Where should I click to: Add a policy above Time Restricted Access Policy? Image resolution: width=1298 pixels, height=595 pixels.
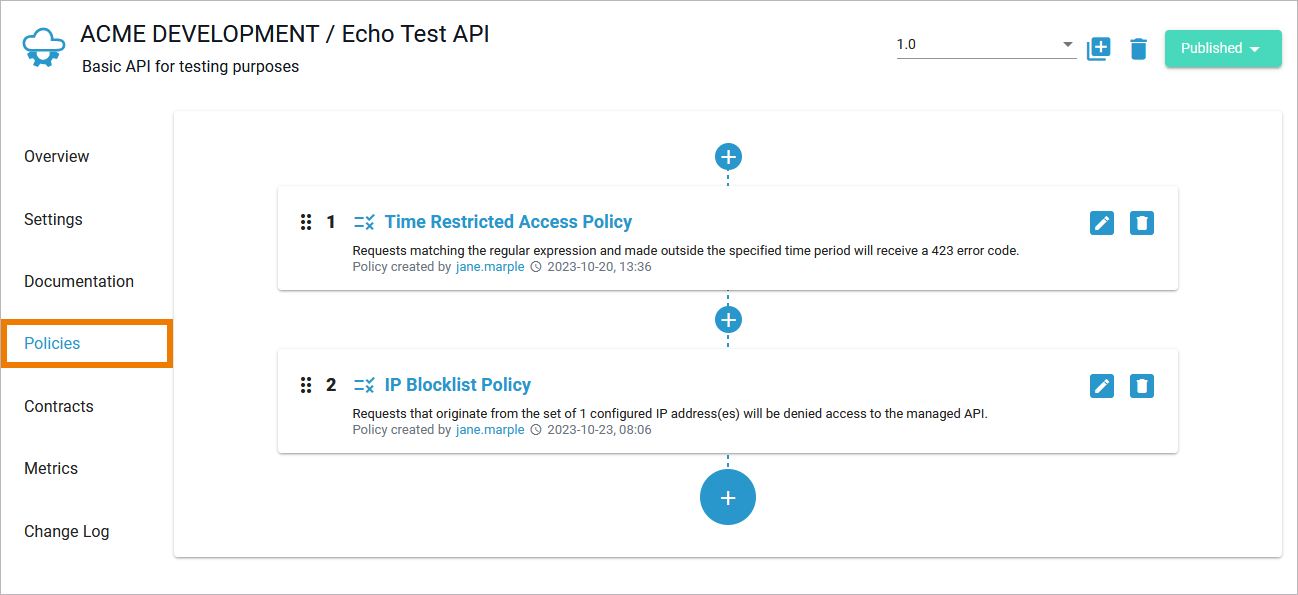(728, 157)
